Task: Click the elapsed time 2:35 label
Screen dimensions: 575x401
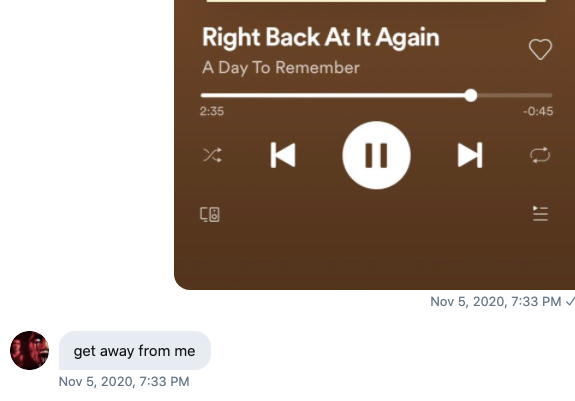Action: [x=212, y=111]
